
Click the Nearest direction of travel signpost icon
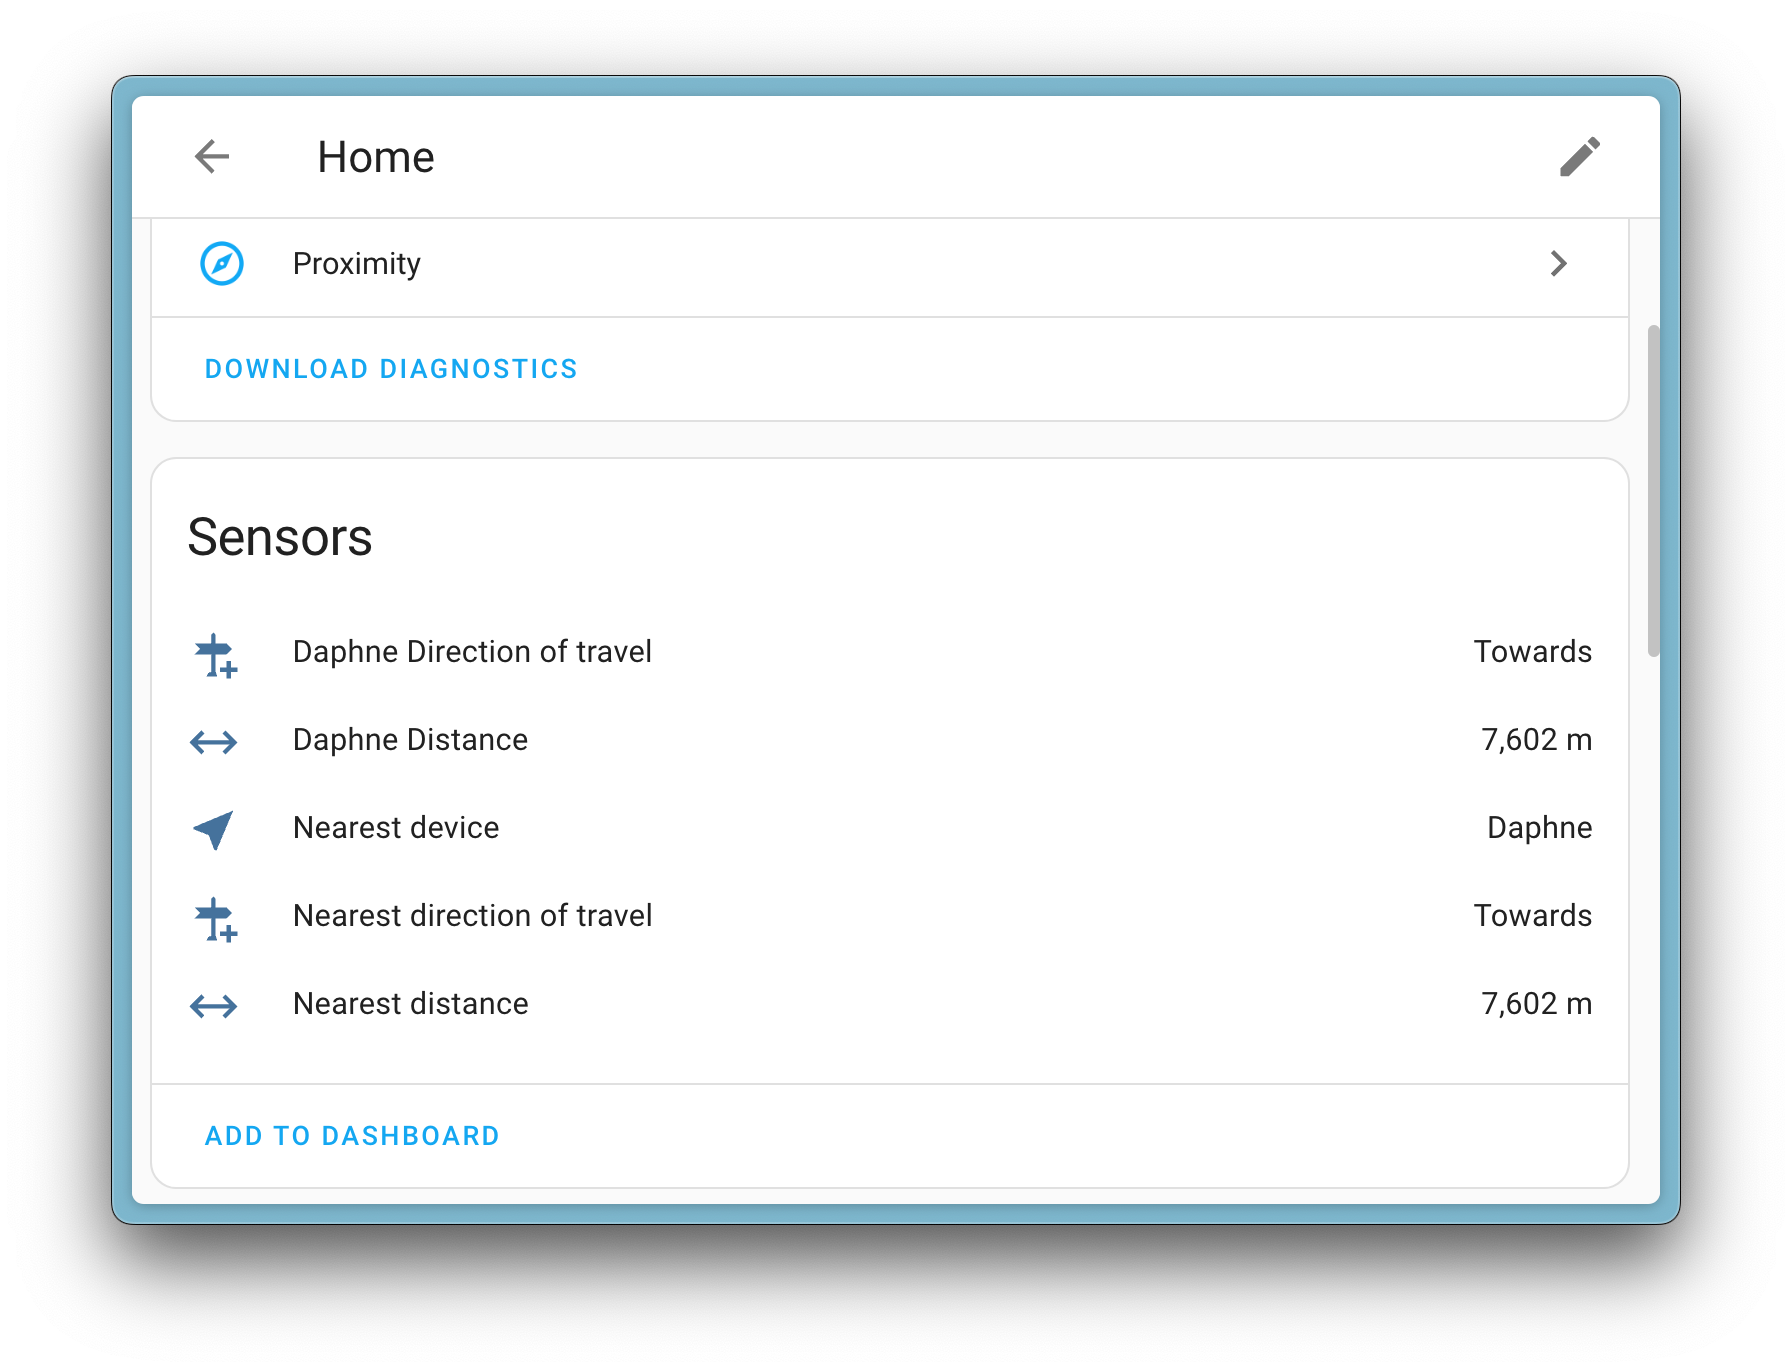point(215,920)
